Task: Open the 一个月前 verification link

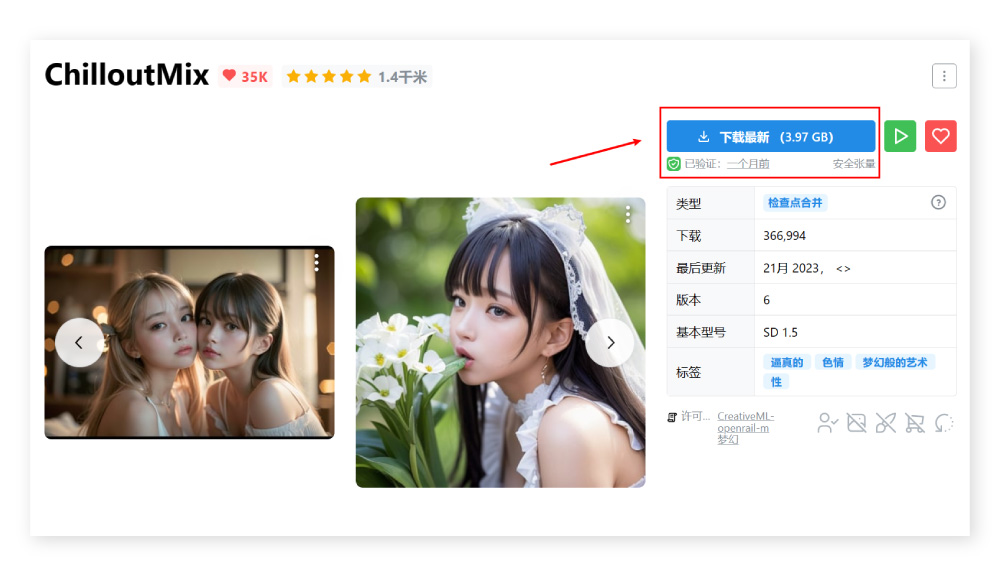Action: click(748, 164)
